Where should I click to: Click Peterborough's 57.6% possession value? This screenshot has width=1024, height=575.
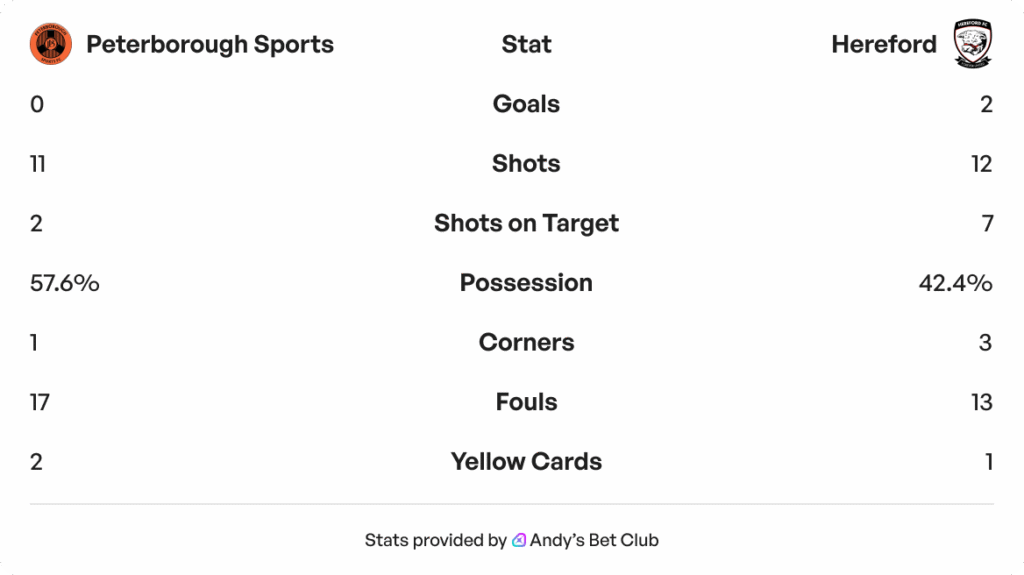pos(65,283)
